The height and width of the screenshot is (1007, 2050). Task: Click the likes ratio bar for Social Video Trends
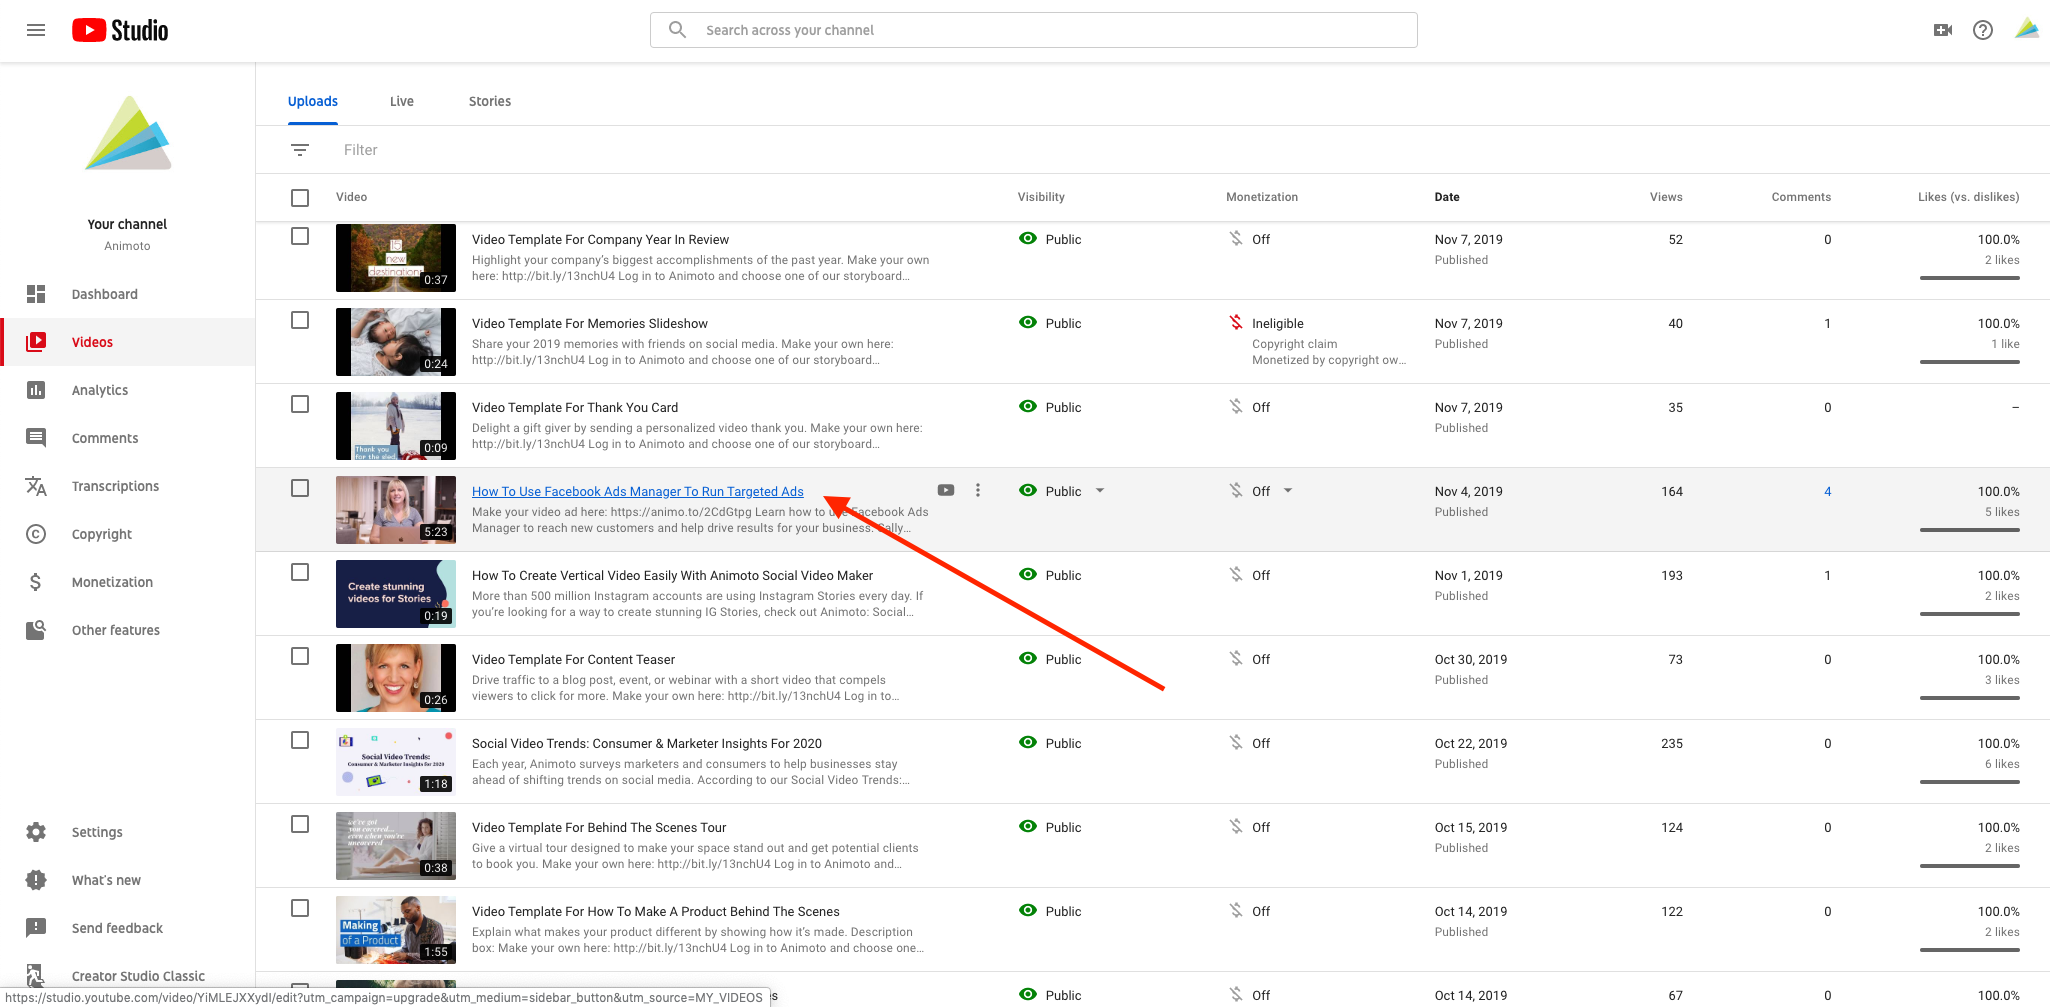coord(1969,781)
